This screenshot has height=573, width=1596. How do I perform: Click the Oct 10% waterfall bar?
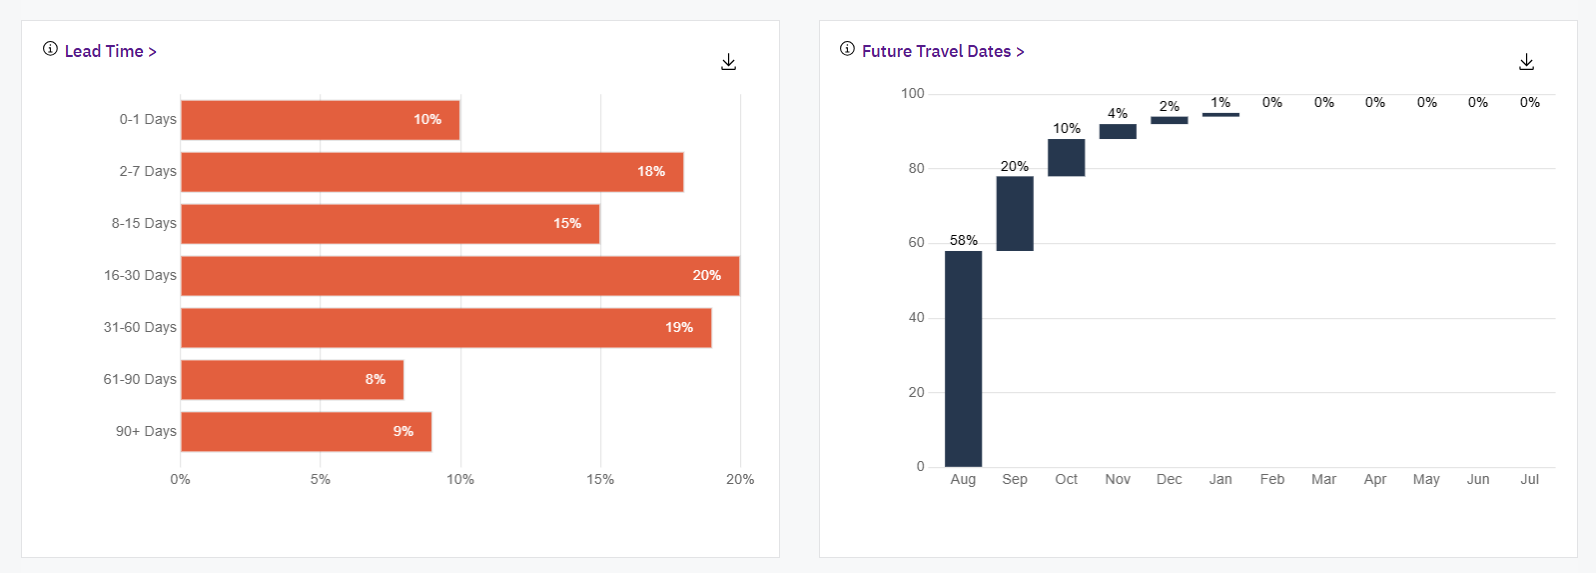coord(1066,157)
